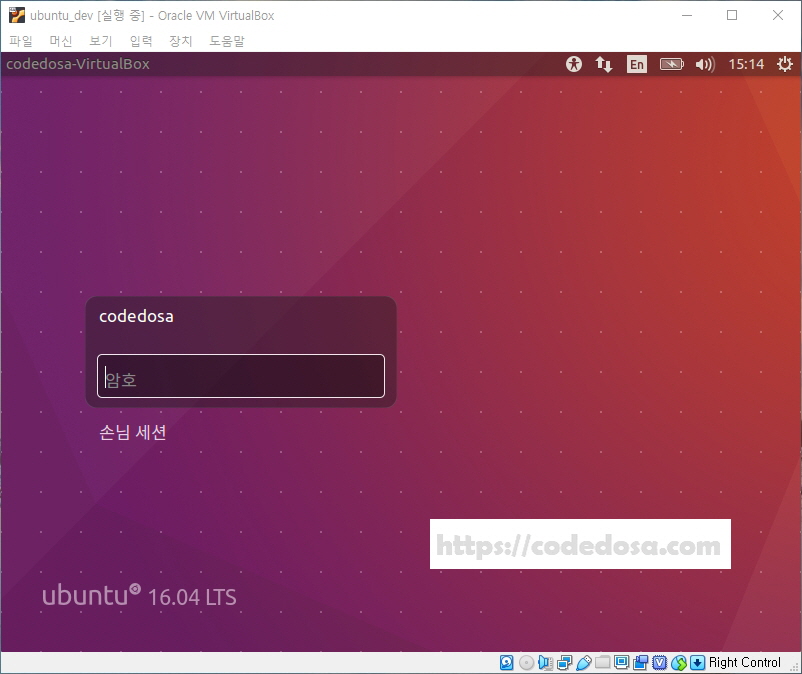Open the 보기 menu
802x674 pixels.
(101, 41)
